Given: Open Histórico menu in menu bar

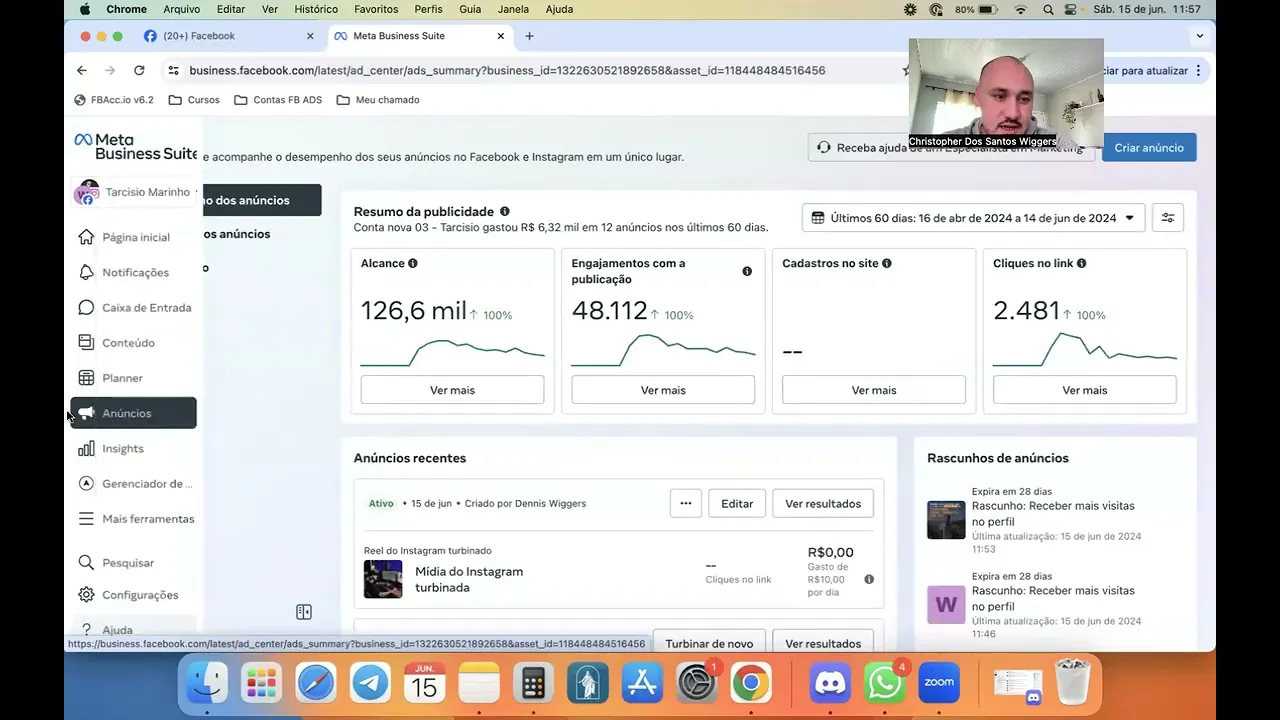Looking at the screenshot, I should pyautogui.click(x=316, y=9).
